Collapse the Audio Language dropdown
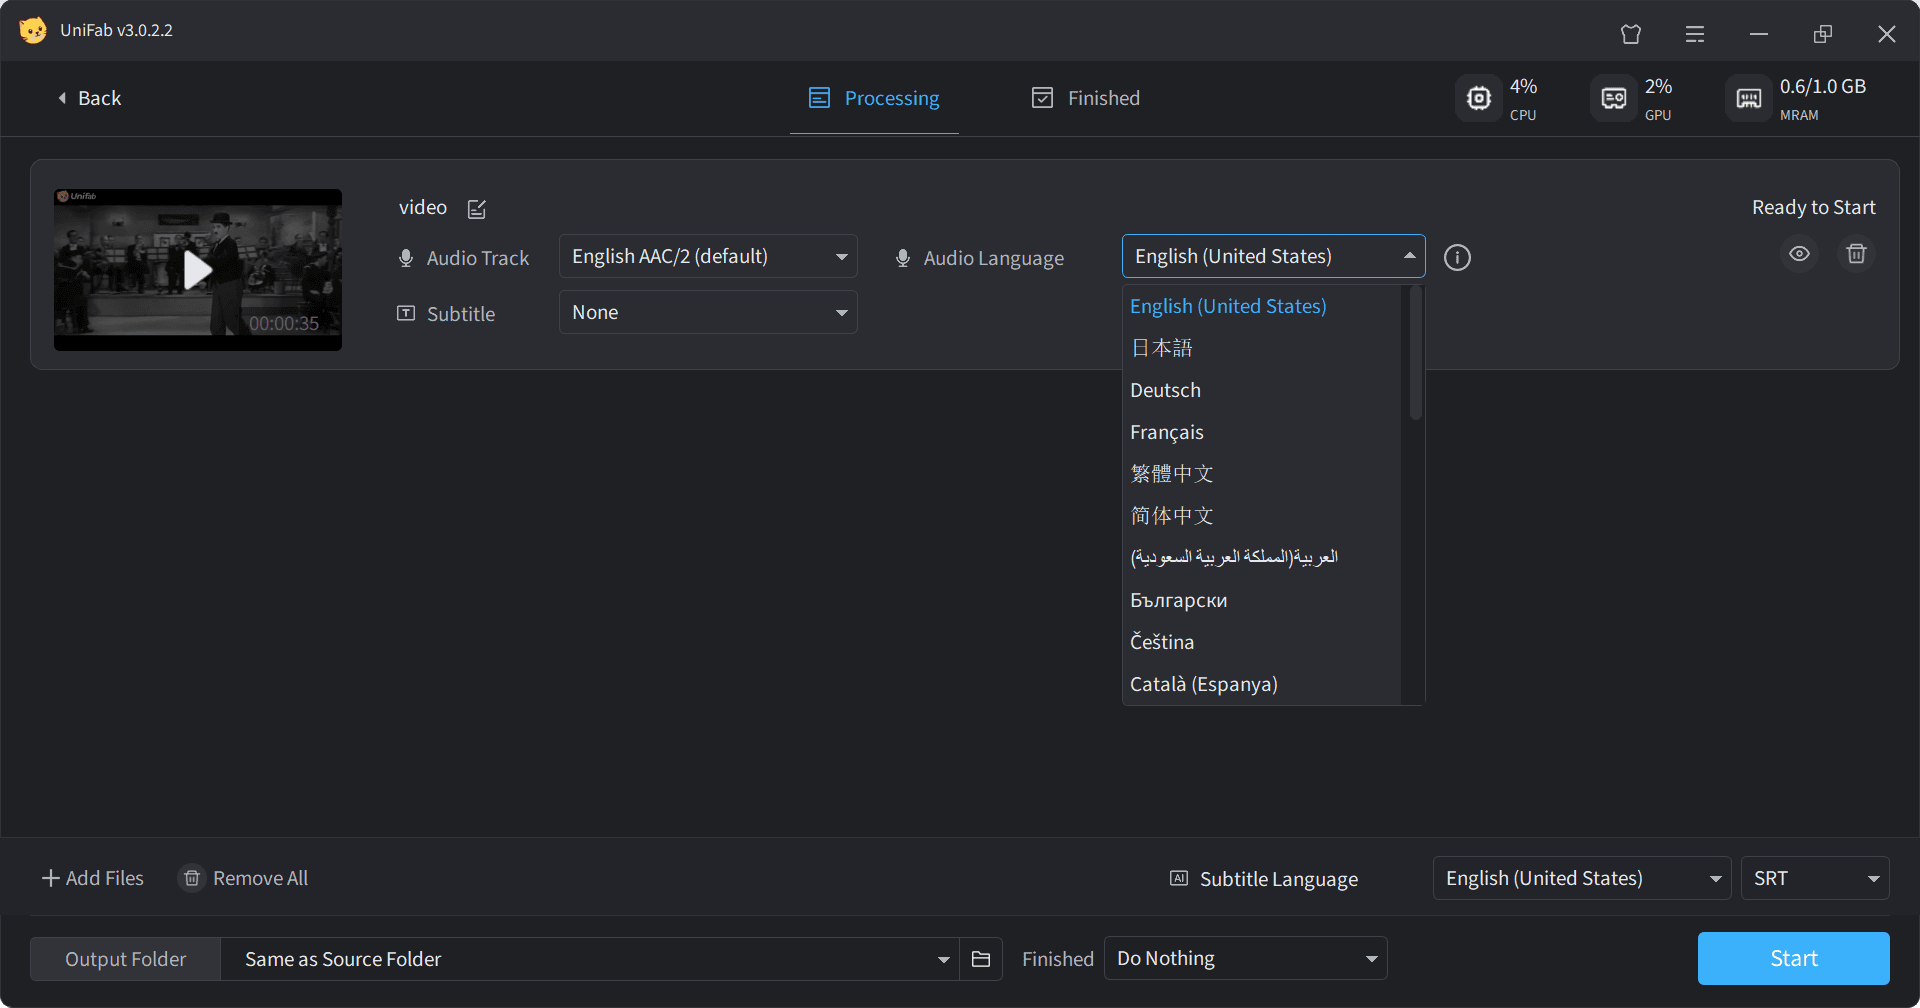Image resolution: width=1920 pixels, height=1008 pixels. [1273, 256]
